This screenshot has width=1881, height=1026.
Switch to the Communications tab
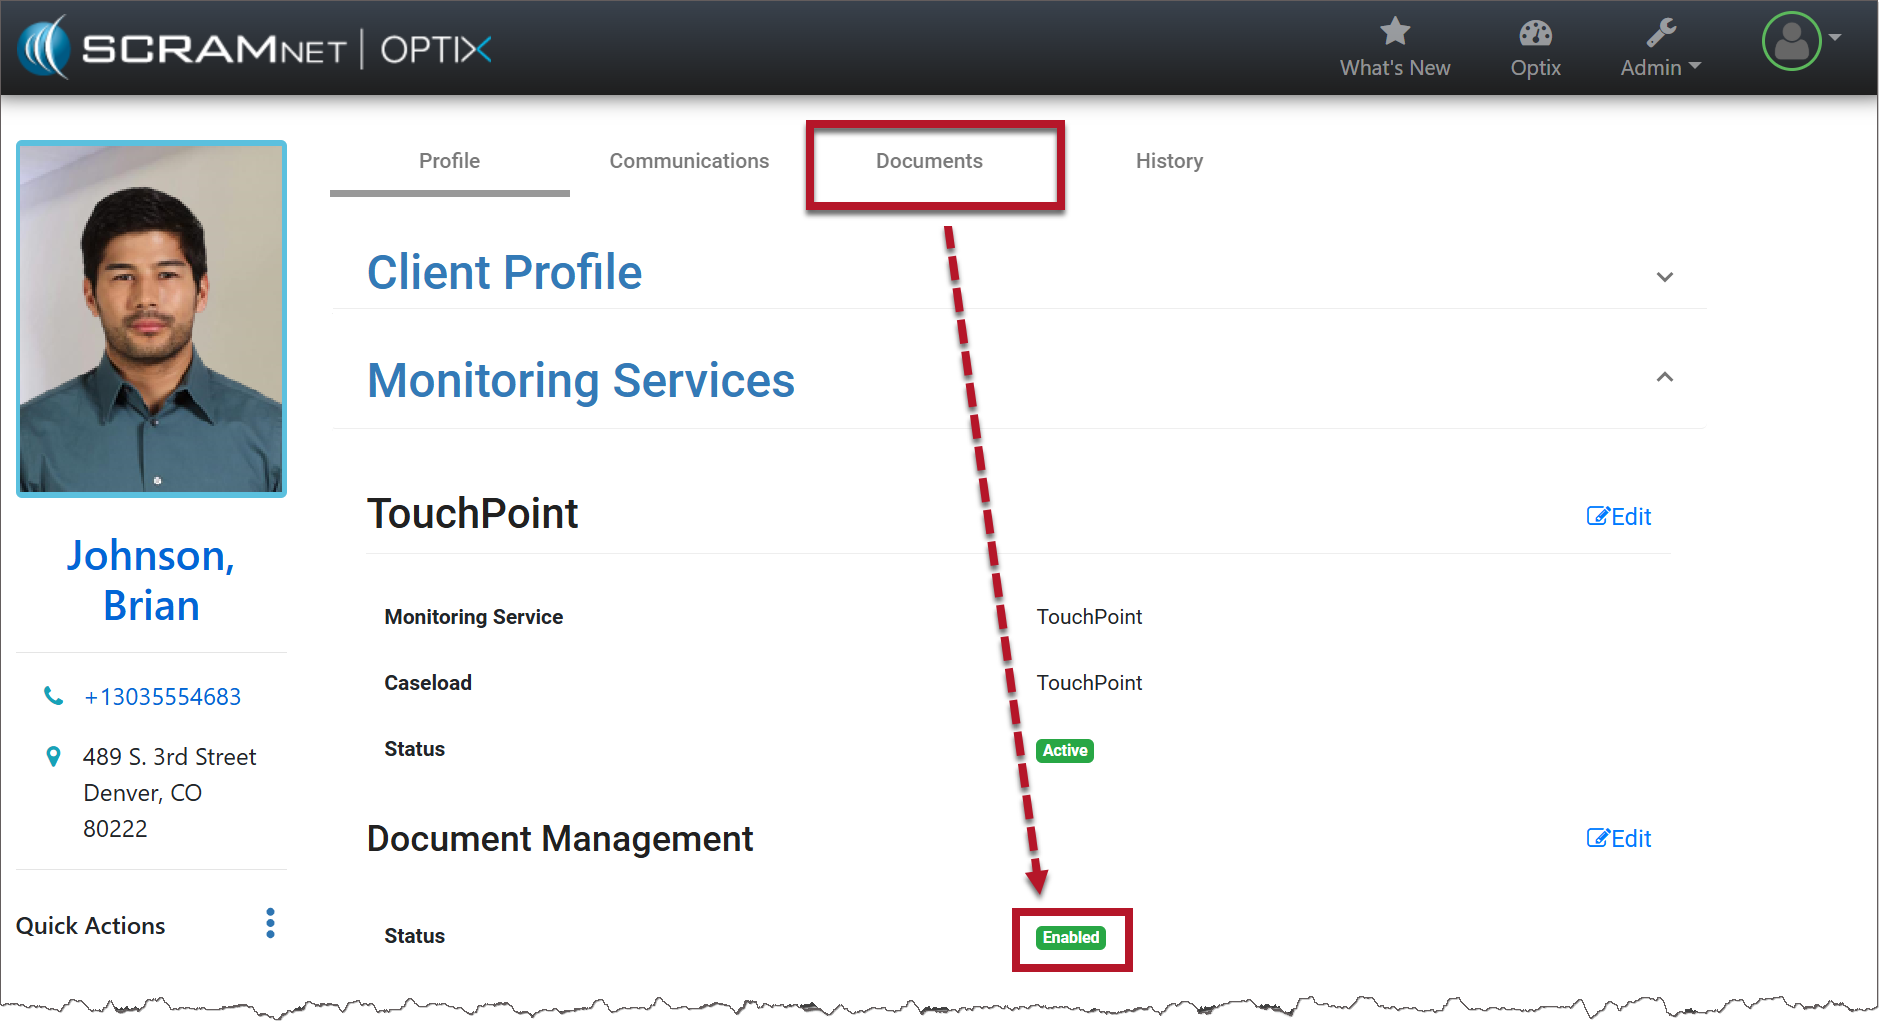[x=689, y=161]
